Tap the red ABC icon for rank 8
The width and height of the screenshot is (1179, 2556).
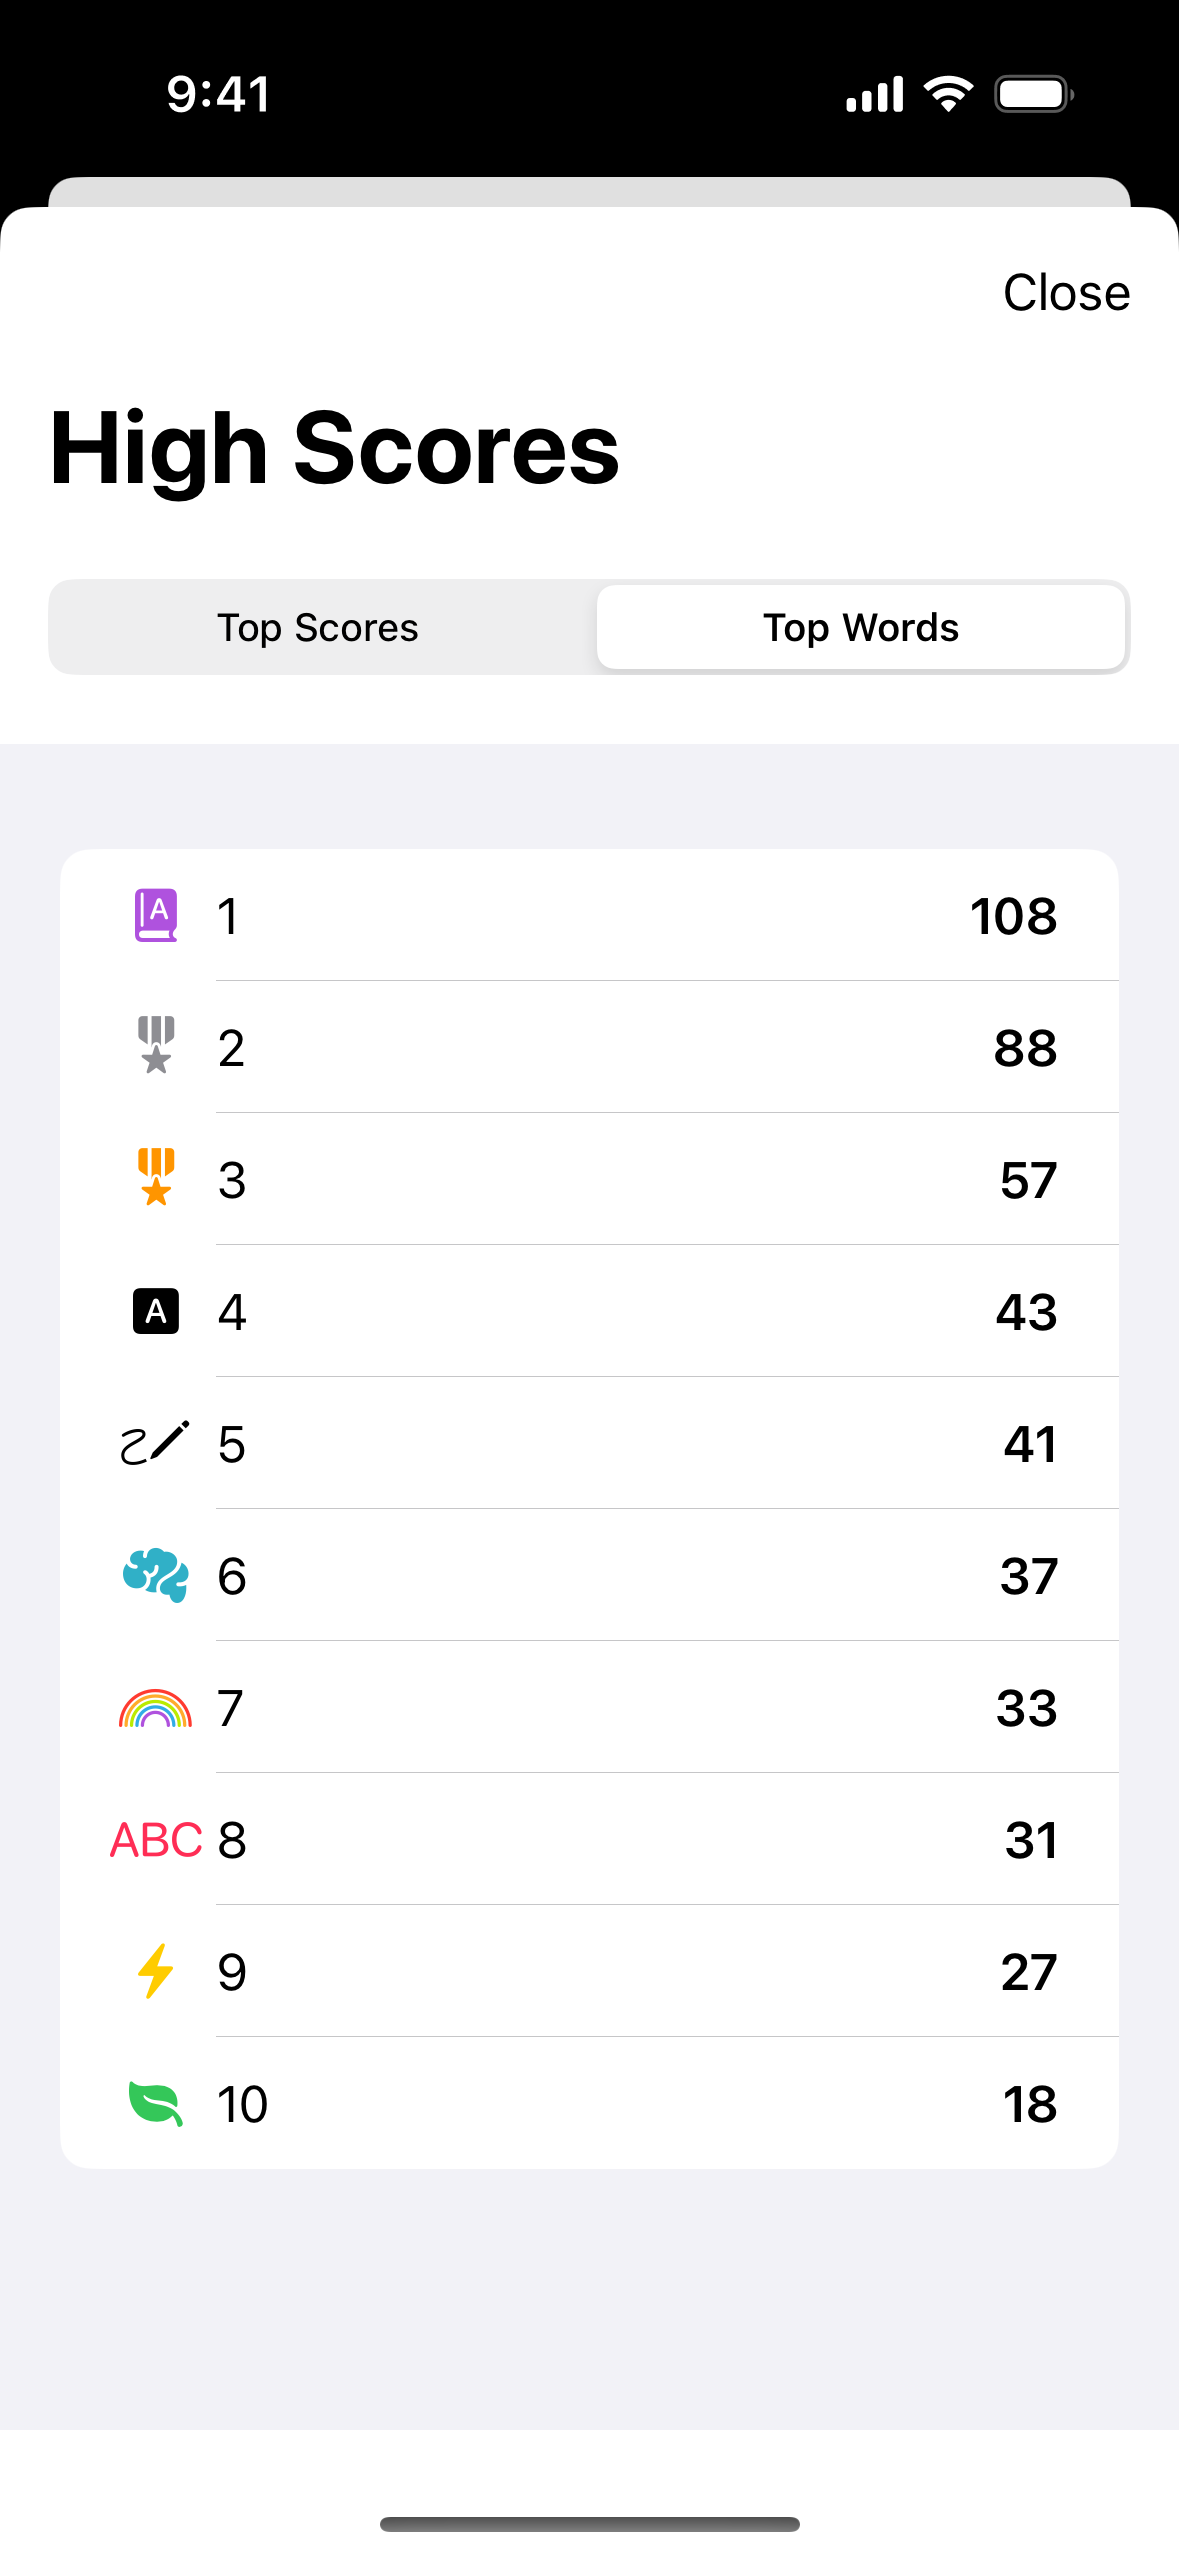pos(156,1840)
